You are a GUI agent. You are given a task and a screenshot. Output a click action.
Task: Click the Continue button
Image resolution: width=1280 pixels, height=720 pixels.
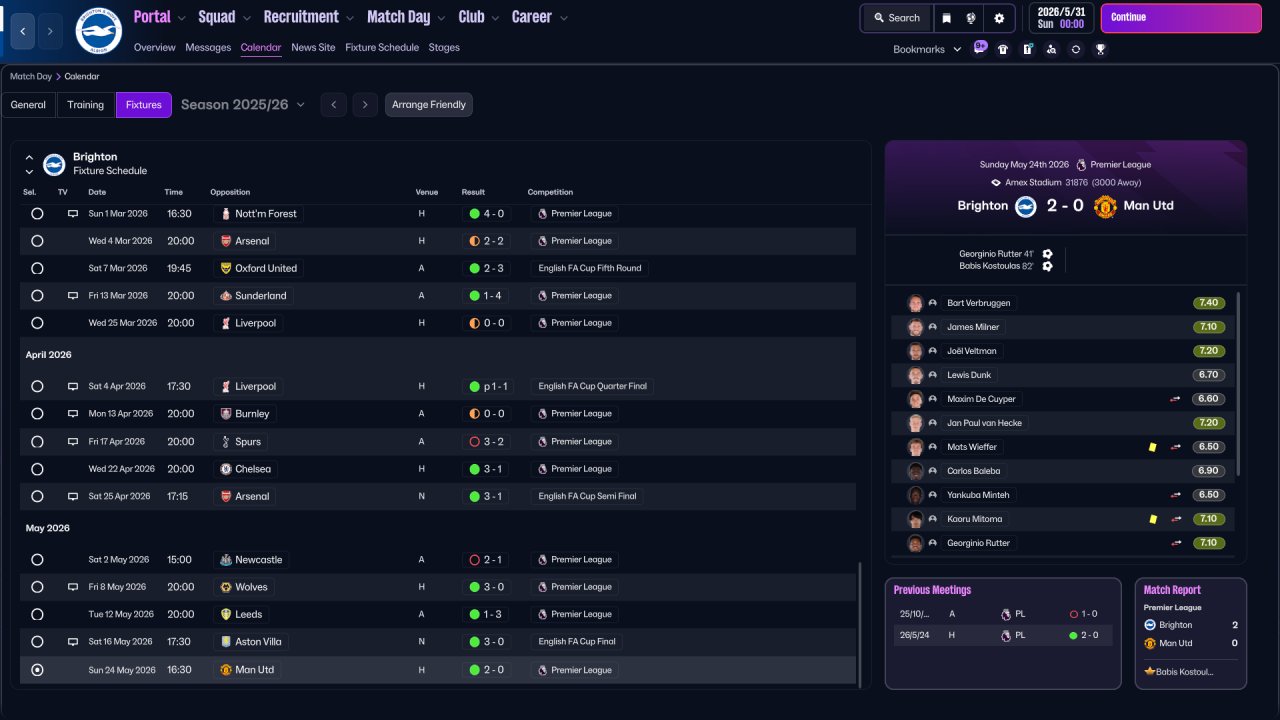[1180, 18]
